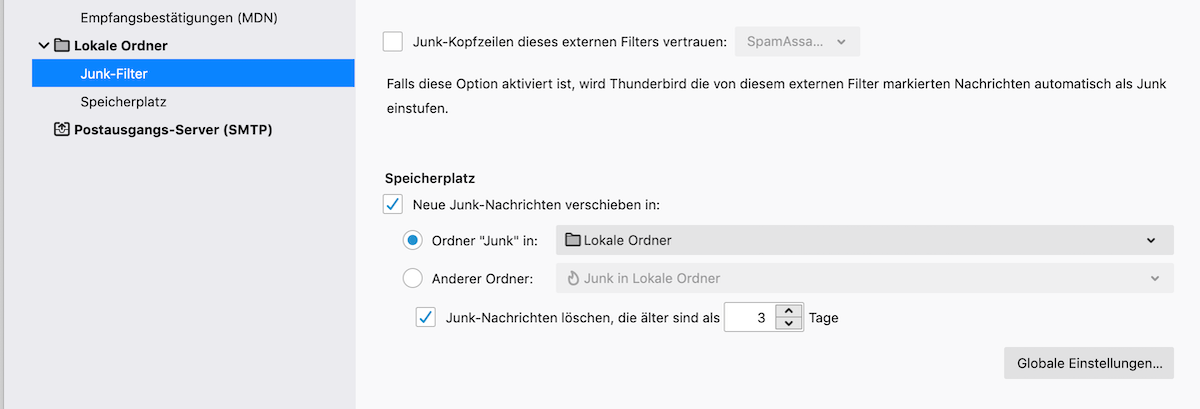Collapse the Lokale Ordner tree chevron
The height and width of the screenshot is (409, 1200).
(43, 46)
